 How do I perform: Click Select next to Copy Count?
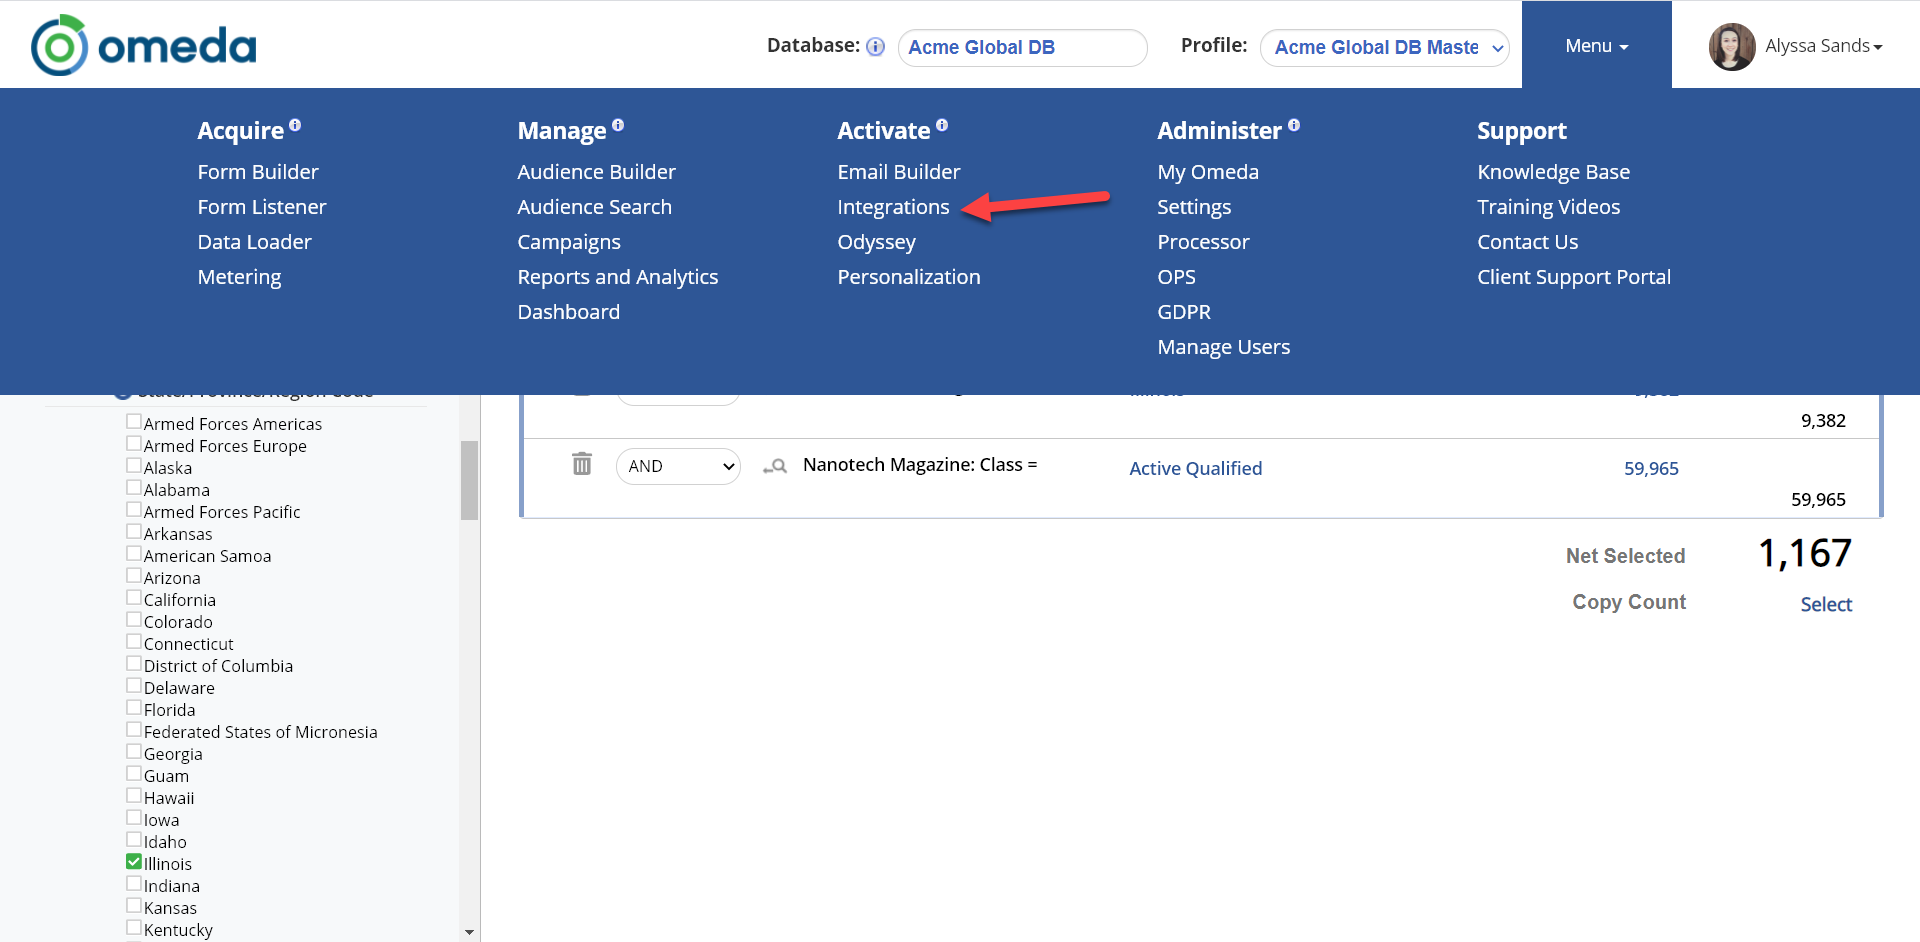(x=1826, y=604)
